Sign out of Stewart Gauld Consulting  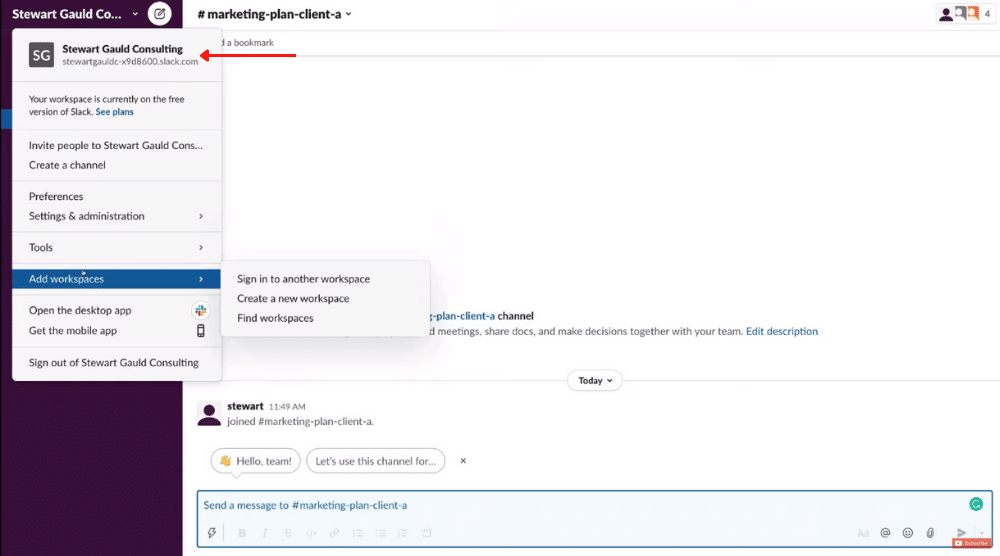(115, 362)
